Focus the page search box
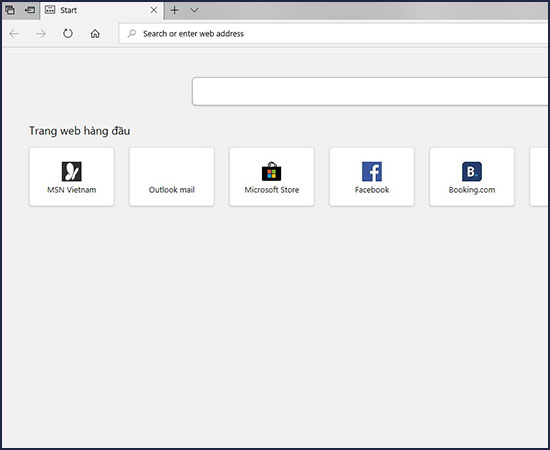550x450 pixels. (370, 91)
